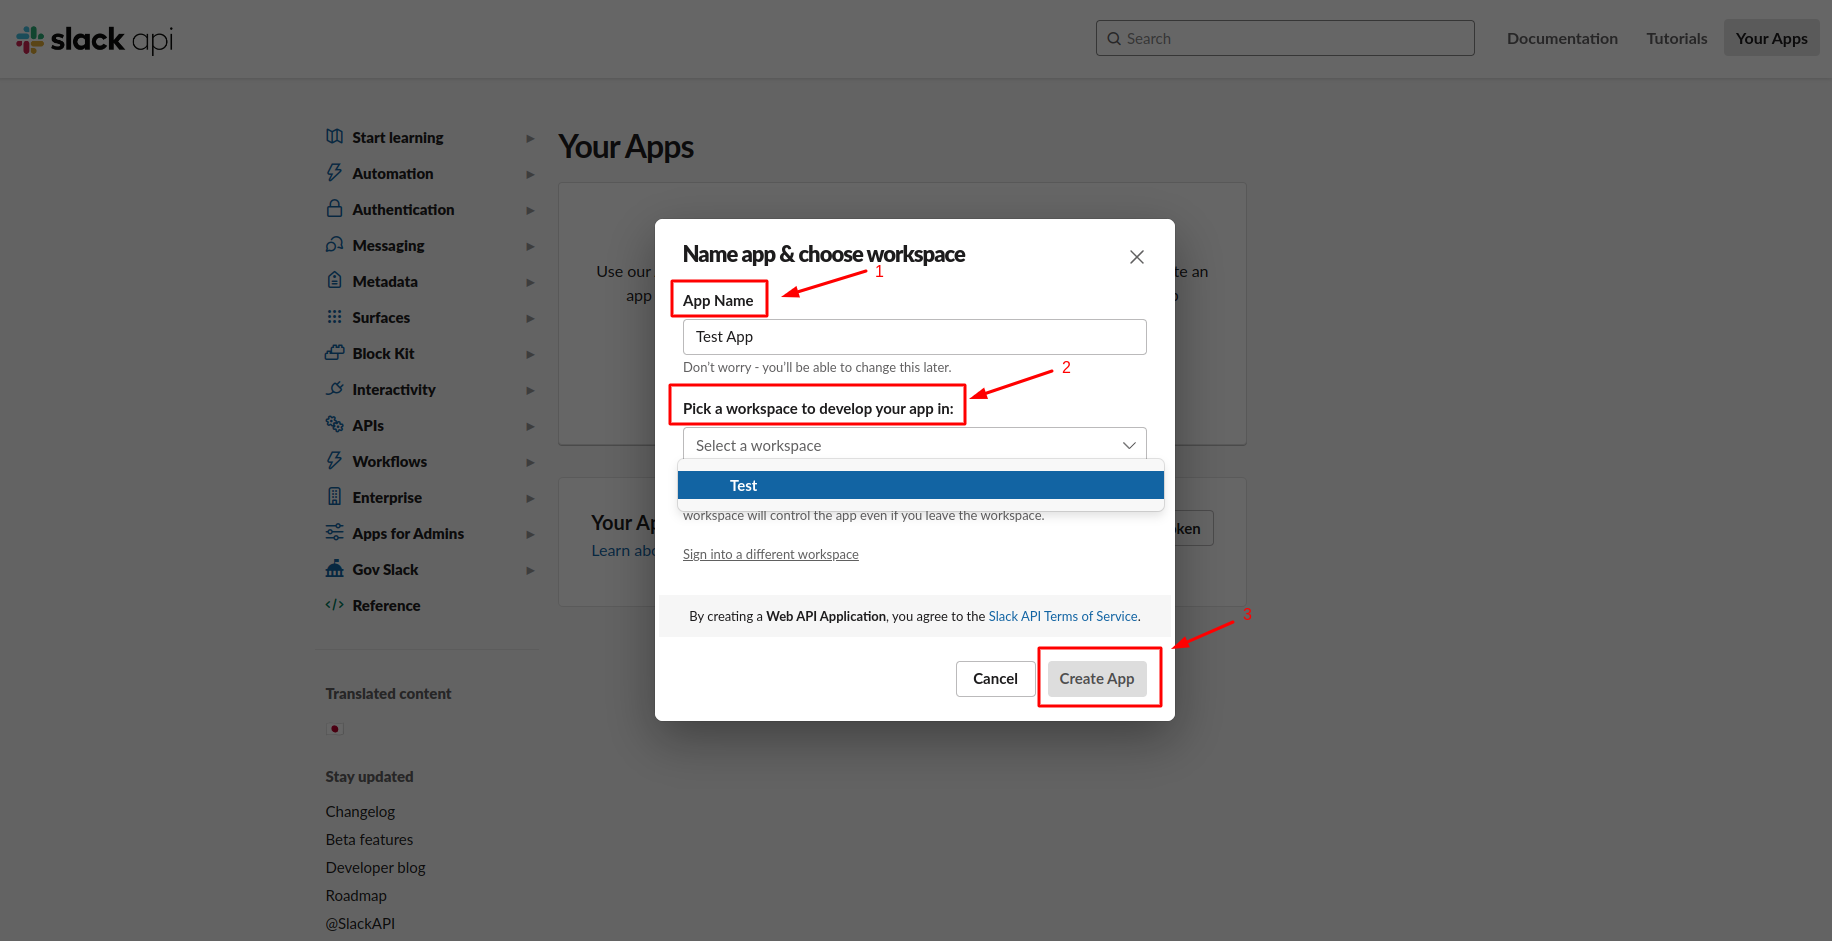Screen dimensions: 1832x941
Task: Click the Authentication lock icon
Action: point(335,208)
